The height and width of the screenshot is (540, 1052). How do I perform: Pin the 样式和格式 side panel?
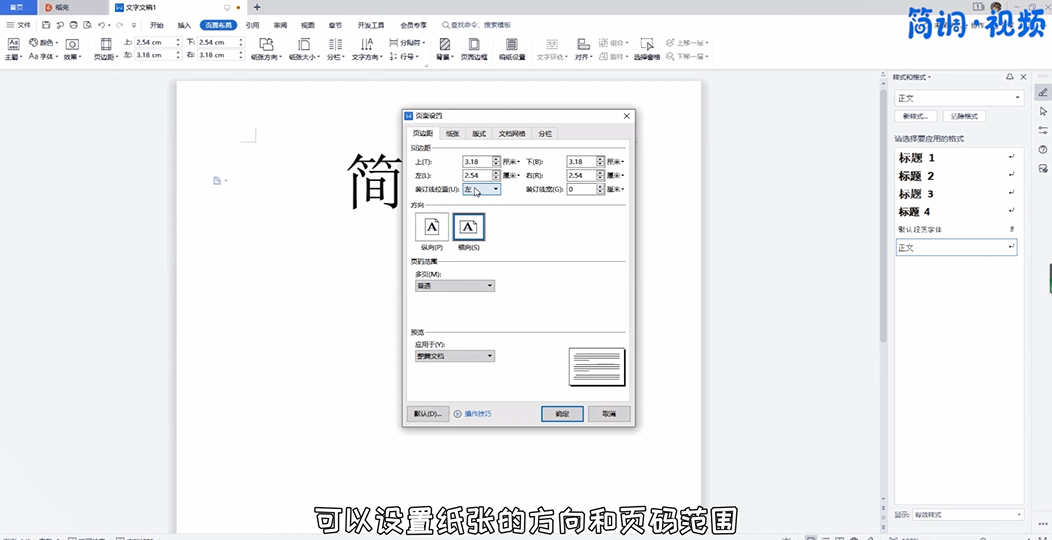(1009, 77)
